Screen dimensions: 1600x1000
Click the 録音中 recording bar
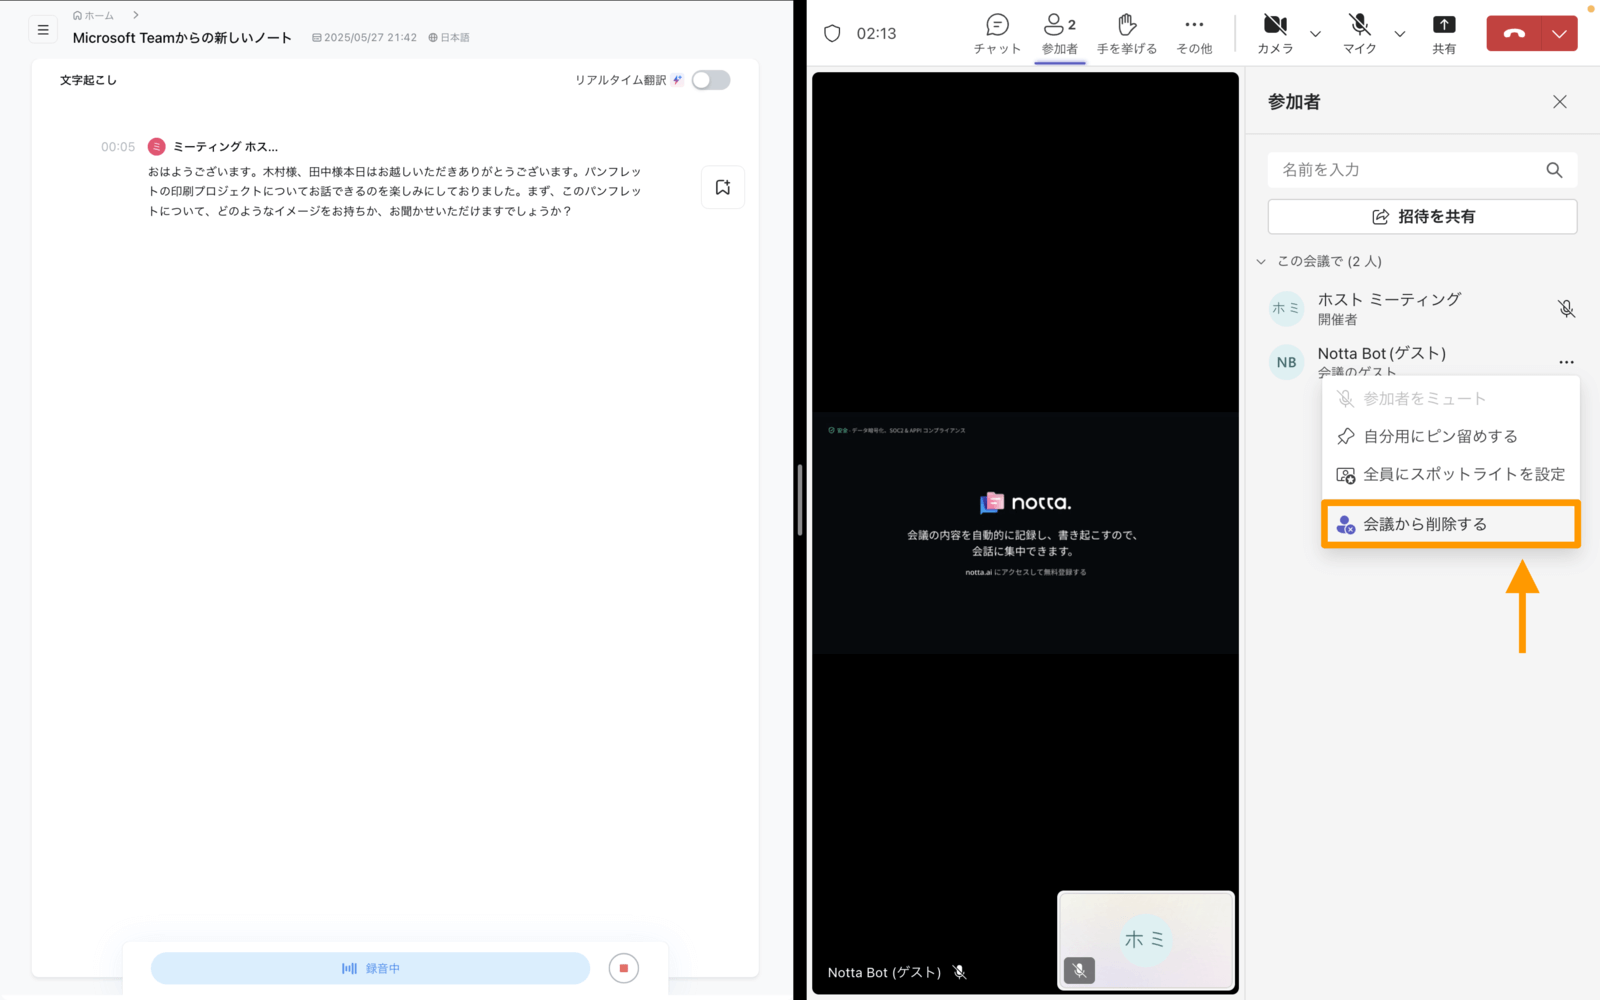pos(370,968)
